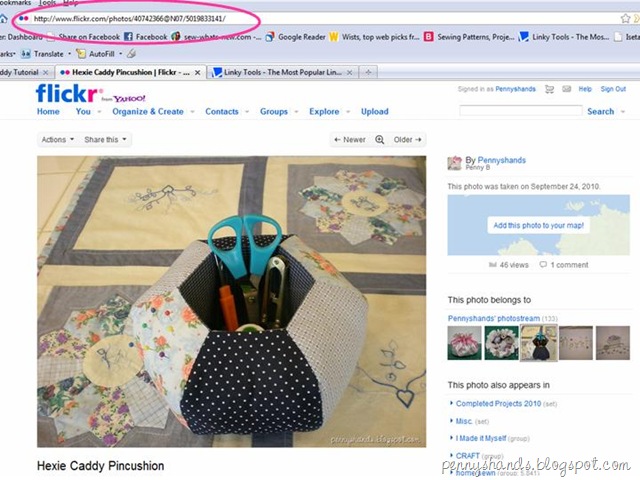The height and width of the screenshot is (480, 640).
Task: Click the Search button
Action: 600,111
